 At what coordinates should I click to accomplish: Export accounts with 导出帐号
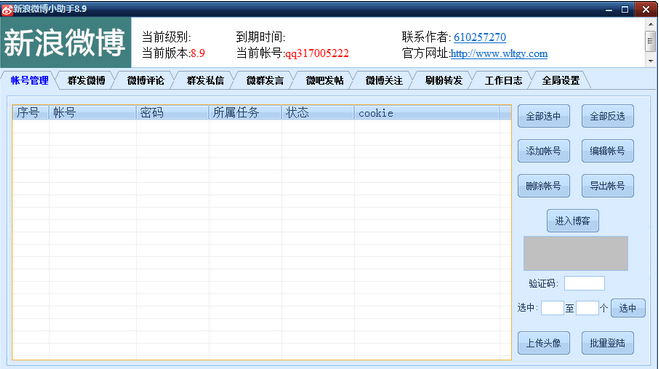point(607,186)
